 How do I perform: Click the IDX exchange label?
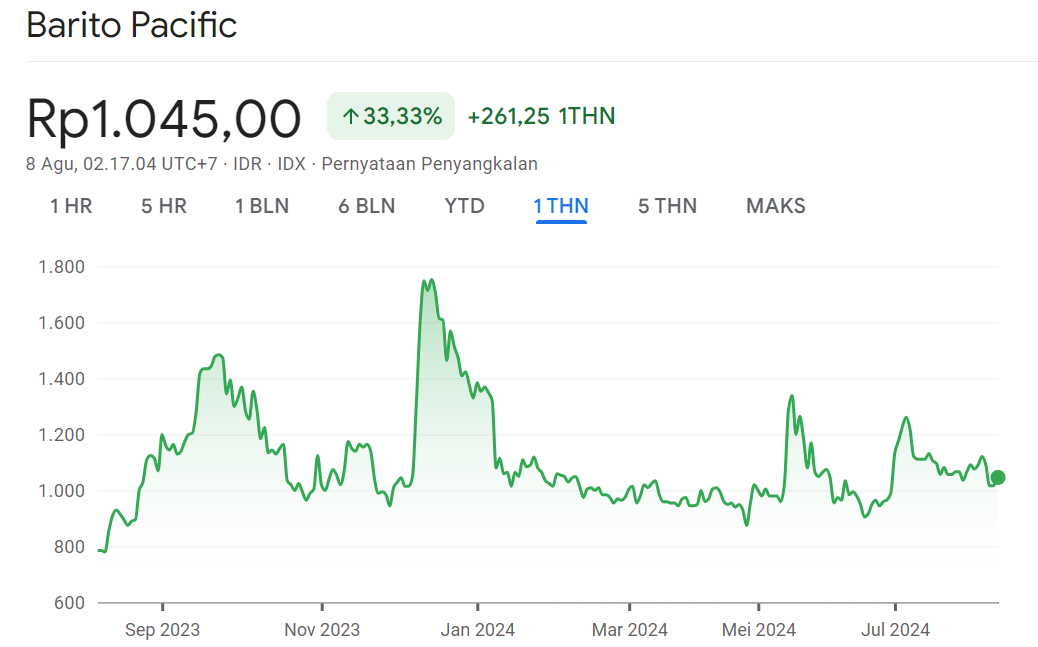click(291, 164)
